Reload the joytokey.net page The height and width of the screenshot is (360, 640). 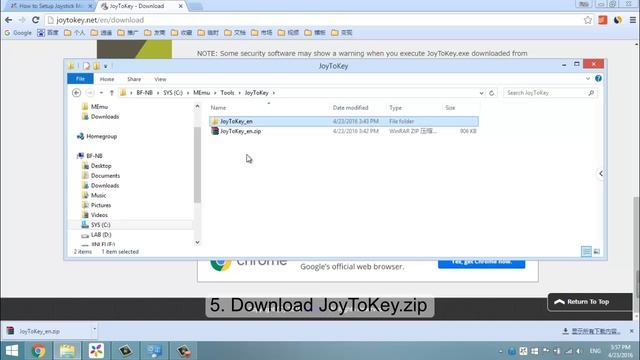point(36,20)
